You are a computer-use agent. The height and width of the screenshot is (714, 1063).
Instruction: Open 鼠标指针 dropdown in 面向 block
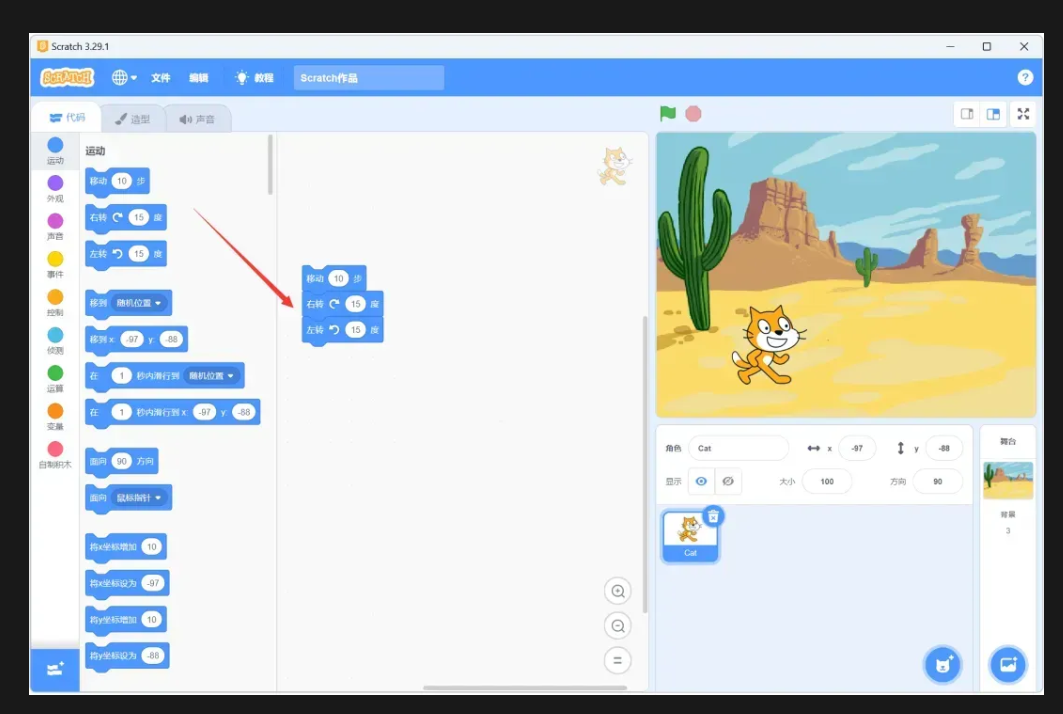coord(139,498)
